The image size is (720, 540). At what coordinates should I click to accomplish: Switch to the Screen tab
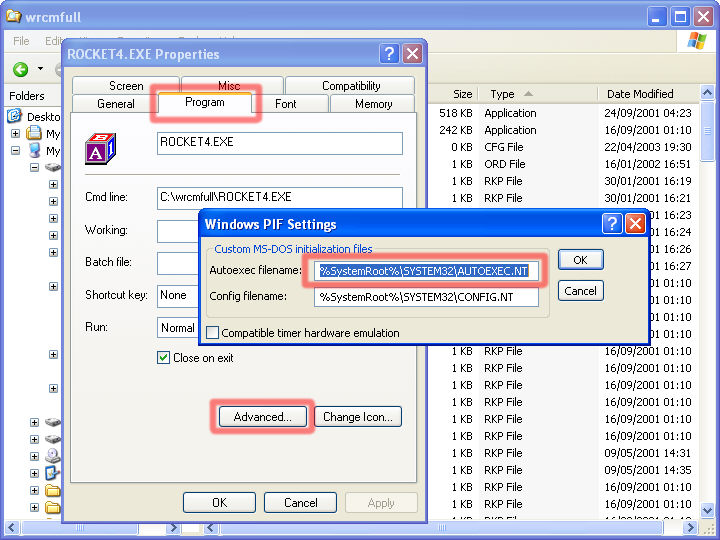126,86
